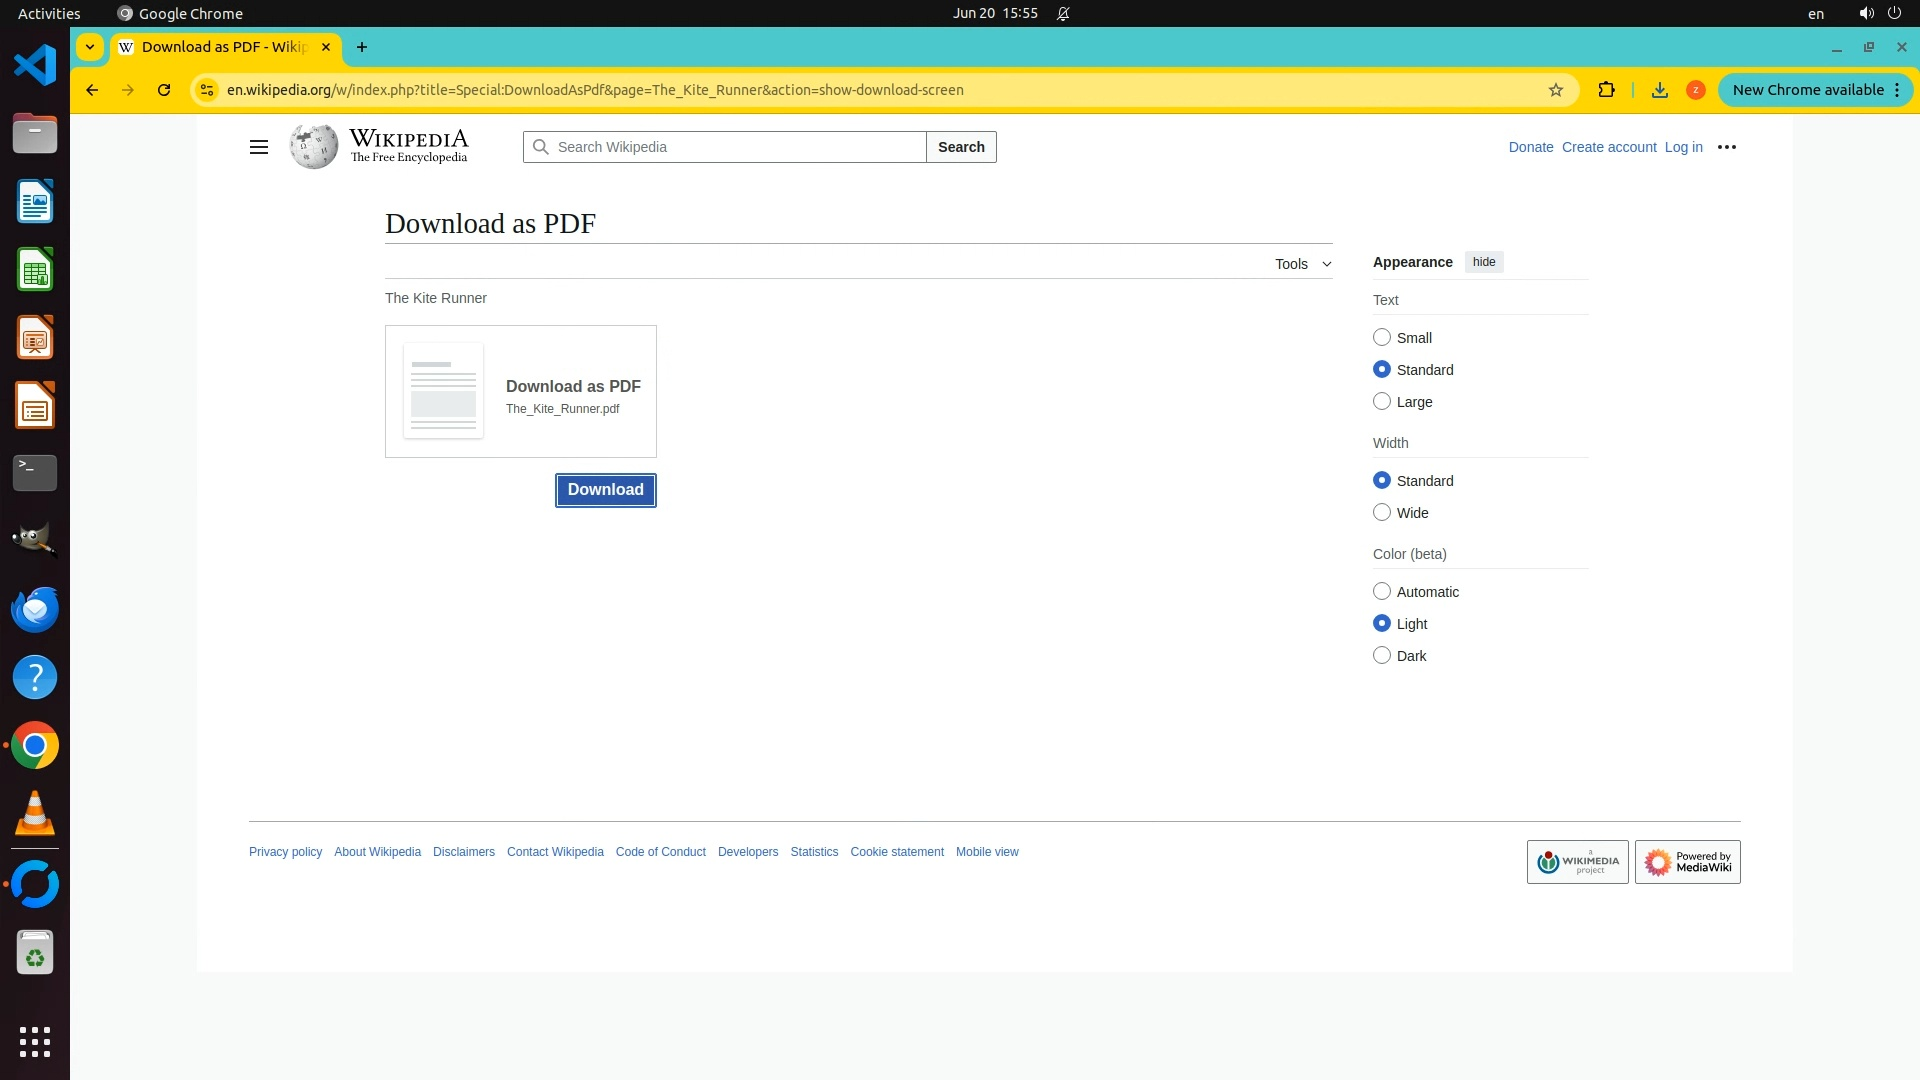Viewport: 1920px width, 1080px height.
Task: Choose the Wide width option
Action: click(x=1382, y=513)
